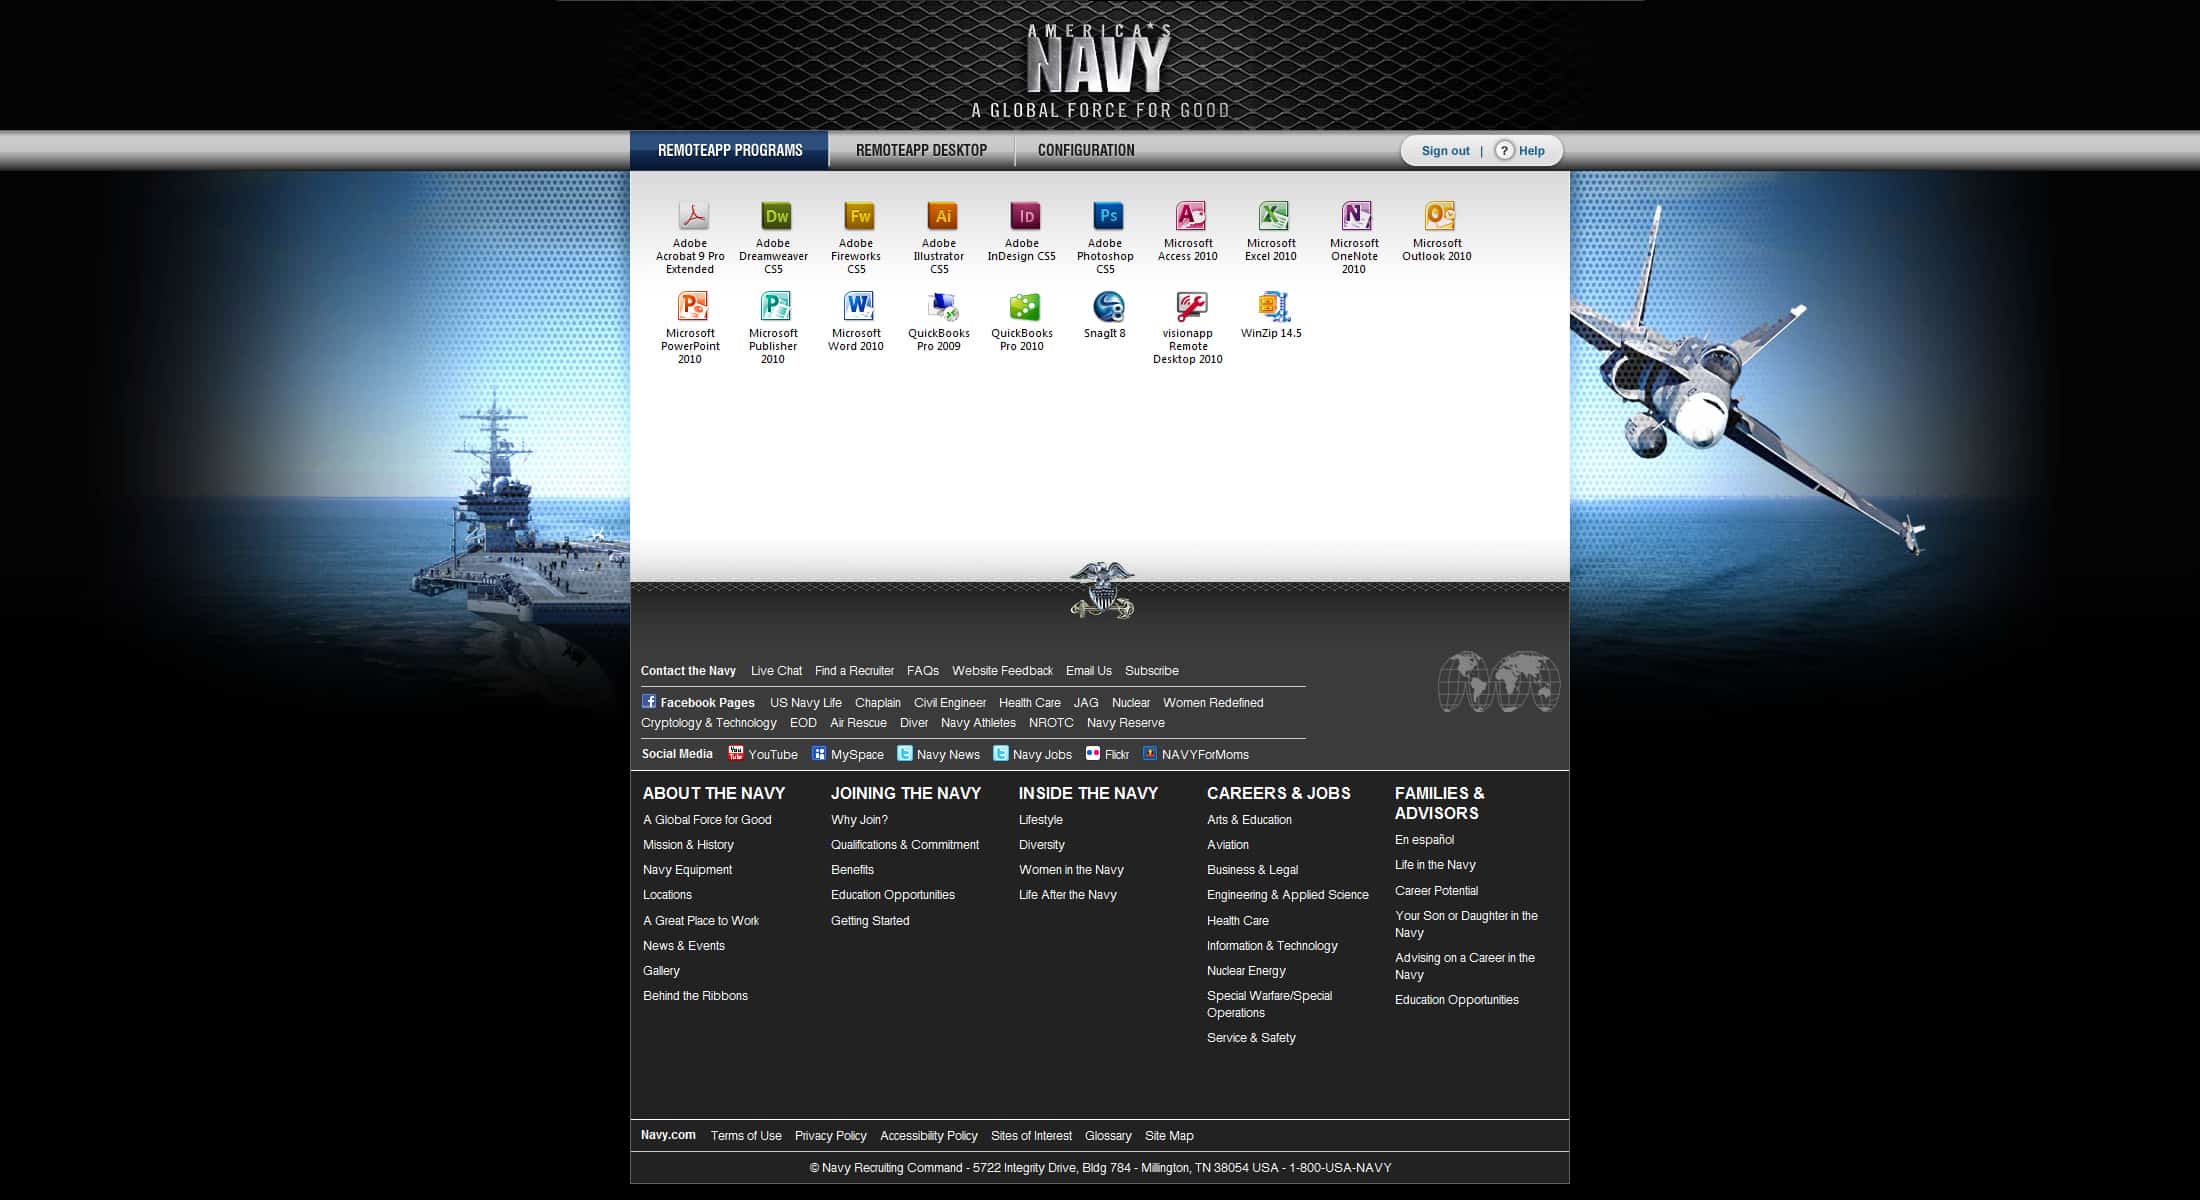Open Terms of Use page

pyautogui.click(x=746, y=1136)
